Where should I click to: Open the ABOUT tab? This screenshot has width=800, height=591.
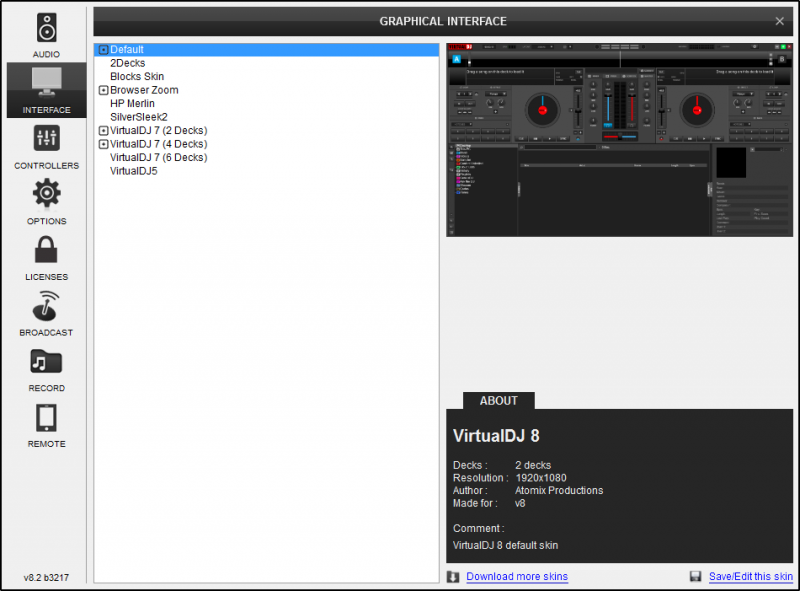click(498, 401)
